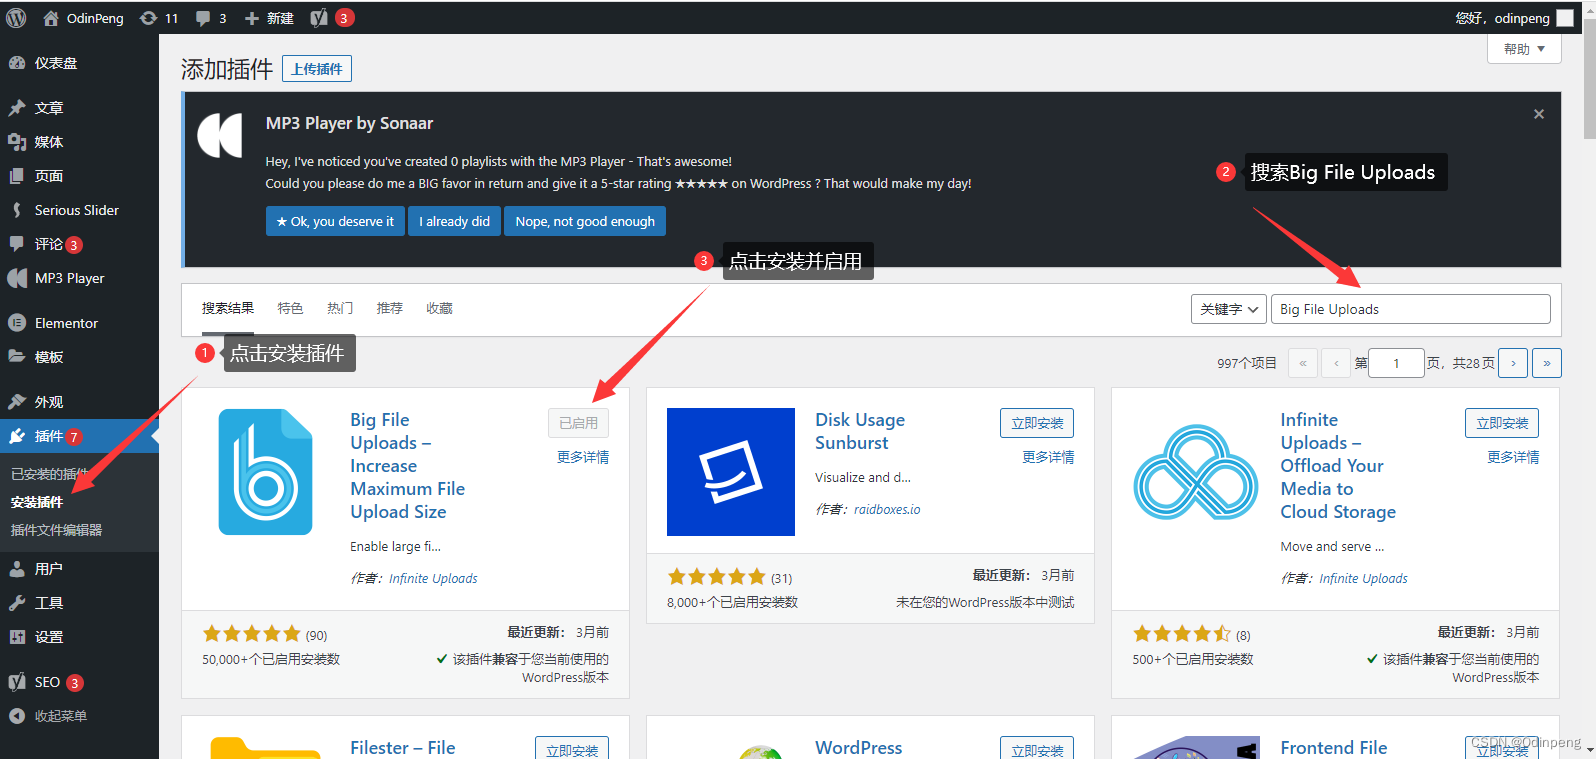Expand the 帮助 help panel
The image size is (1596, 759).
tap(1525, 49)
